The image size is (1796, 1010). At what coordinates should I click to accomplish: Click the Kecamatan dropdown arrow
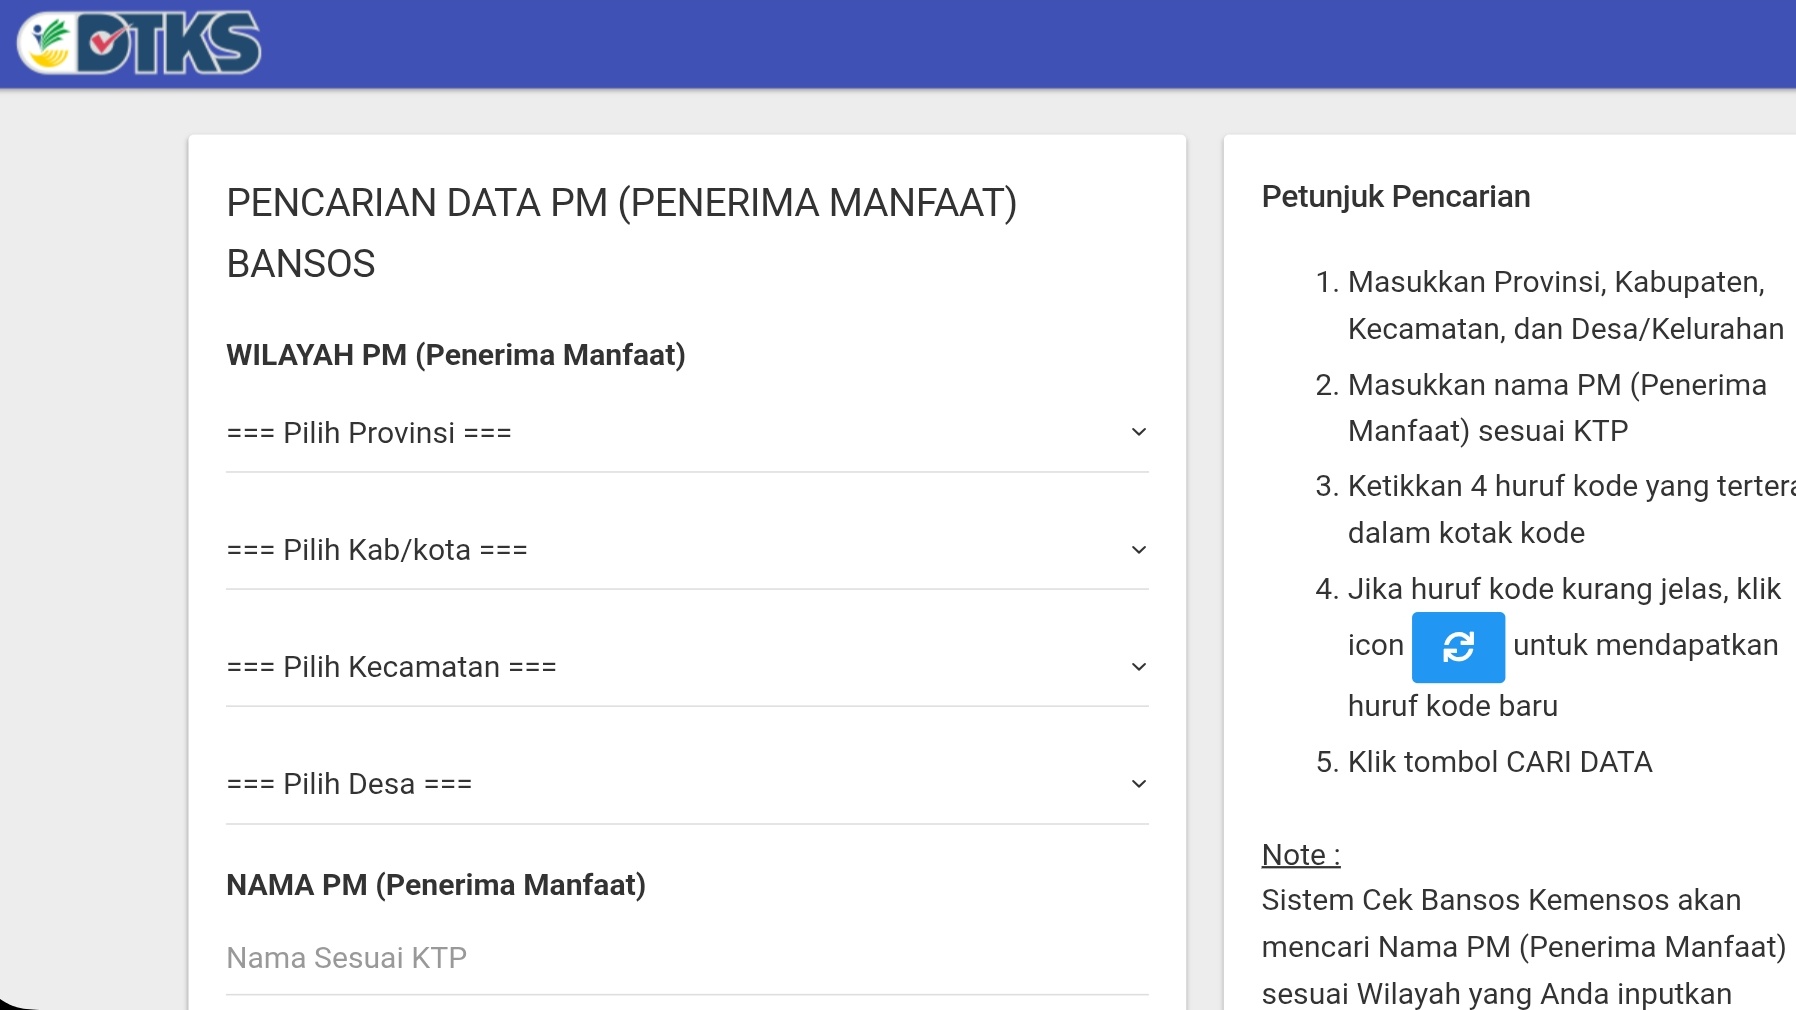[1138, 666]
